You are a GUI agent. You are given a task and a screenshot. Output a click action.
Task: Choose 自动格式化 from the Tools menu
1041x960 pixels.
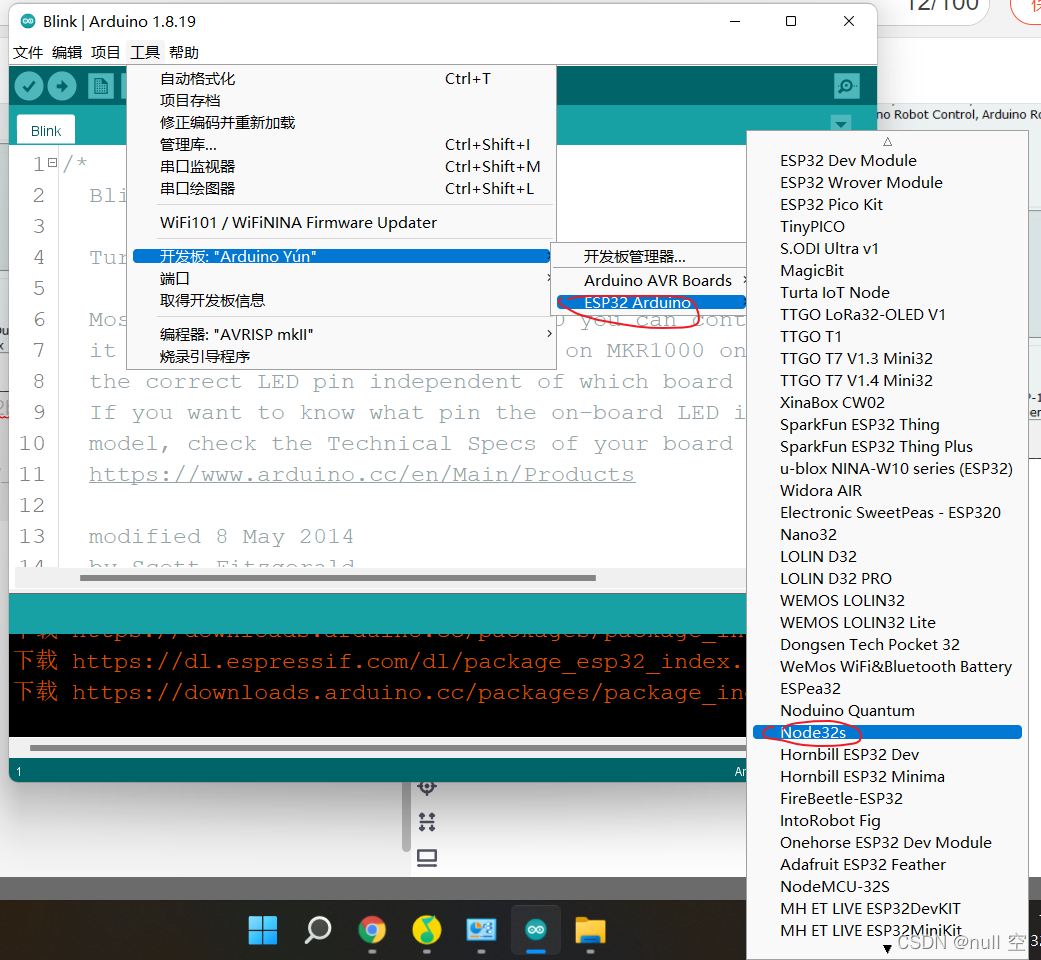coord(341,79)
